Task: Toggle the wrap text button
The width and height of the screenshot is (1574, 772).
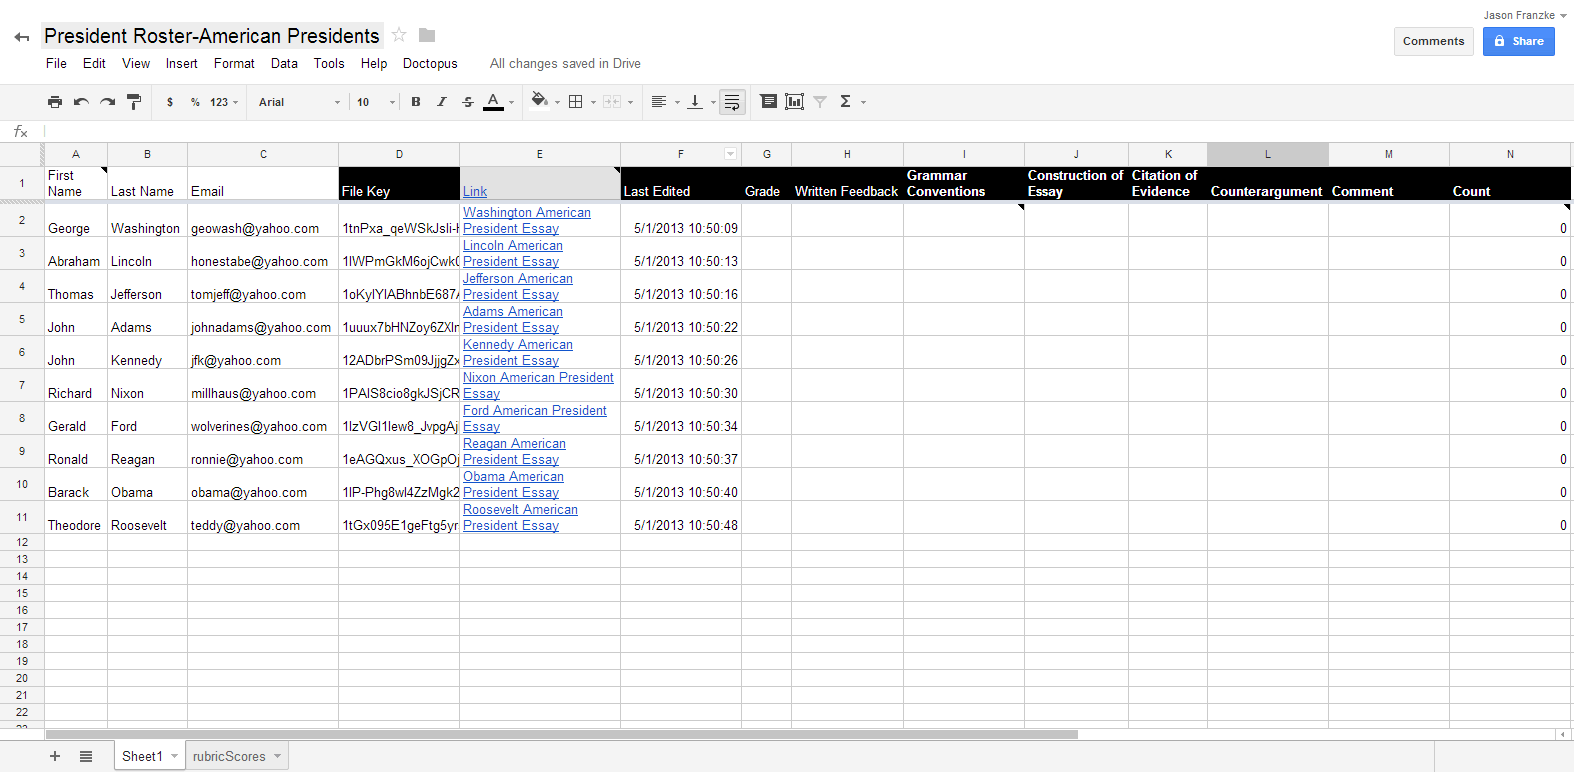Action: 732,102
